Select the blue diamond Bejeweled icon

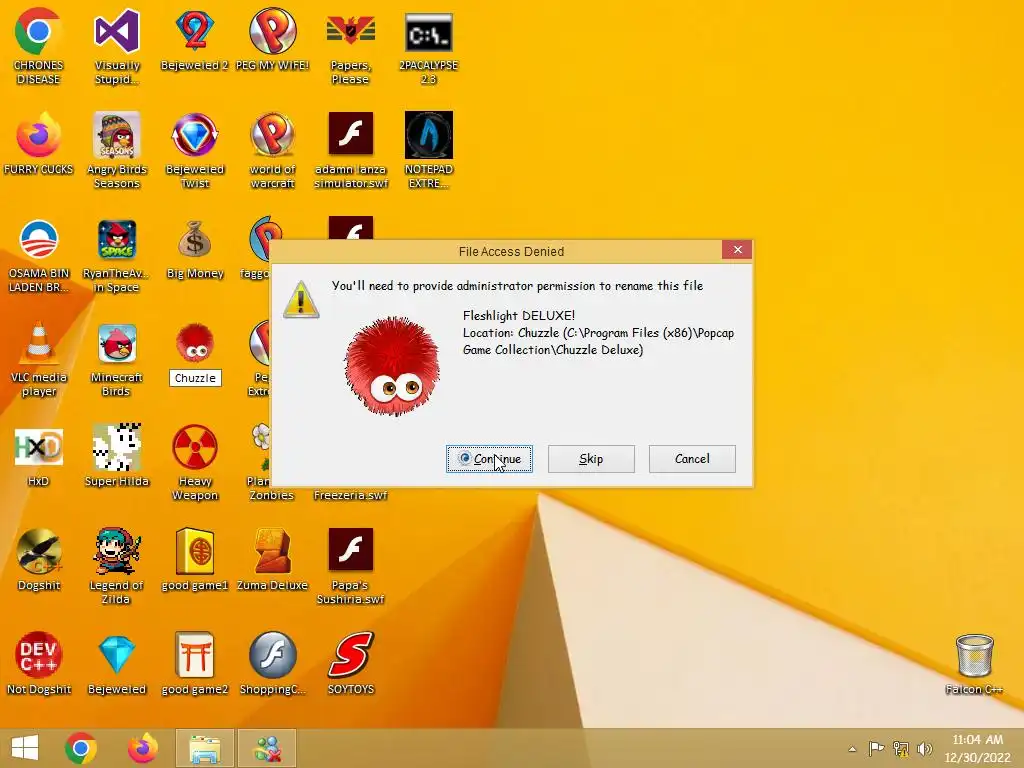pos(117,655)
